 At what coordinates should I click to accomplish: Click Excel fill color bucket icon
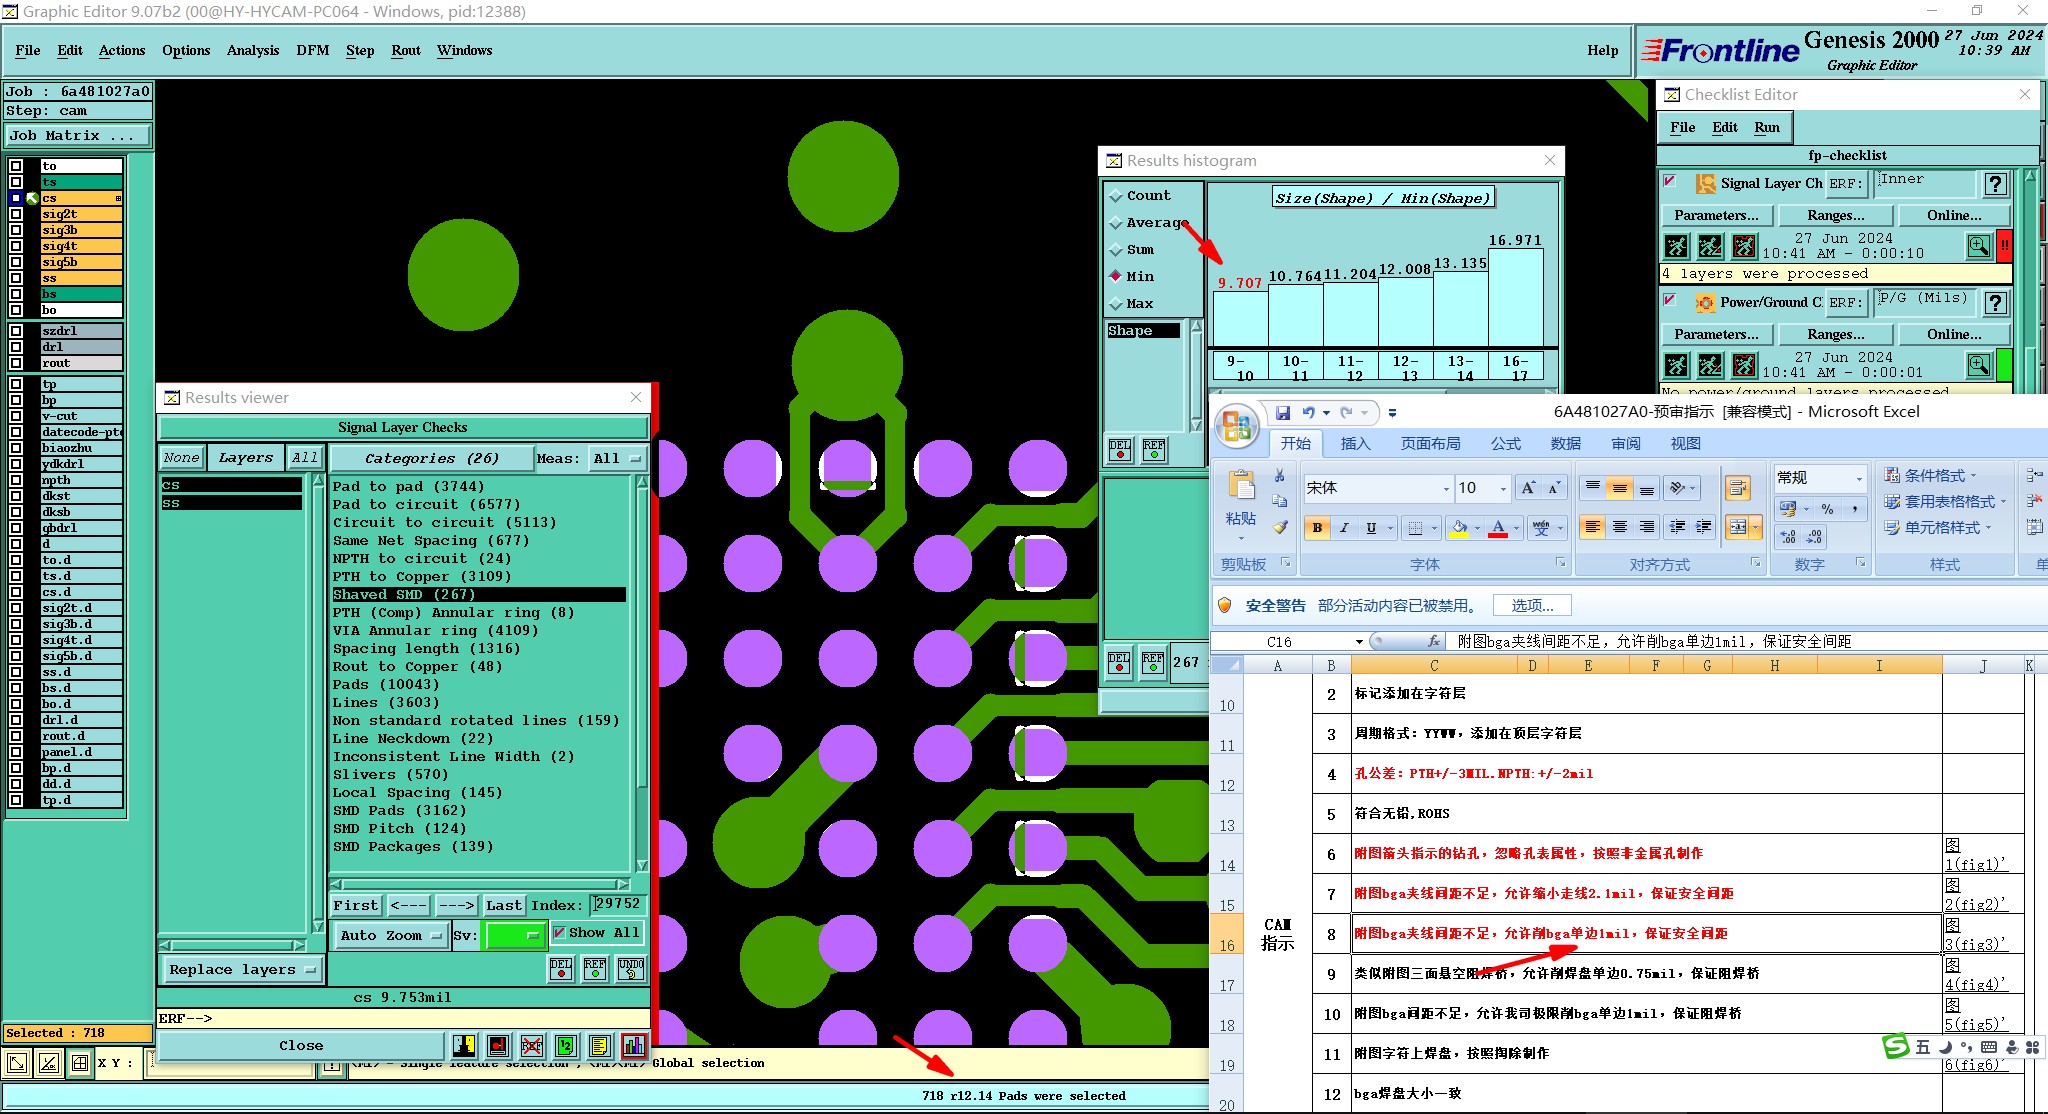point(1460,528)
